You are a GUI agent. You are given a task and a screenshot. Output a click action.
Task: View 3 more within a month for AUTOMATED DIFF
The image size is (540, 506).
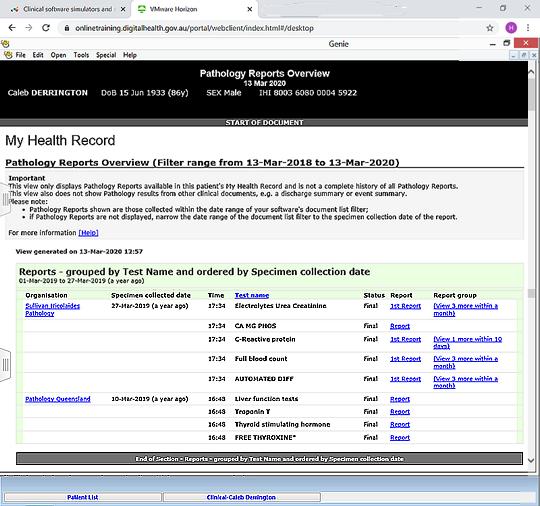(x=466, y=382)
